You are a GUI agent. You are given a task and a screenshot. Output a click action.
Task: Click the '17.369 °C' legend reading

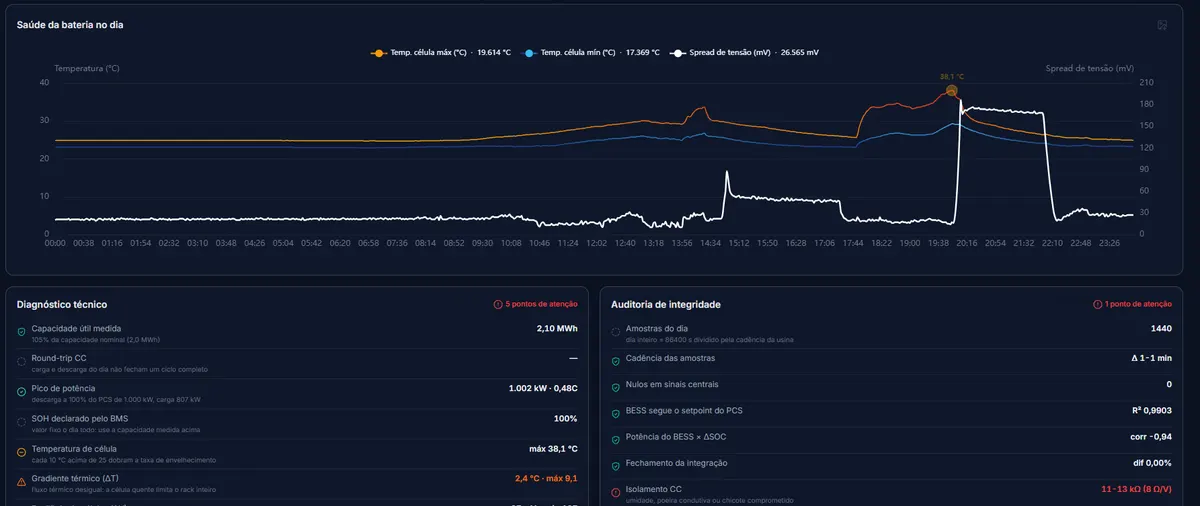point(642,52)
